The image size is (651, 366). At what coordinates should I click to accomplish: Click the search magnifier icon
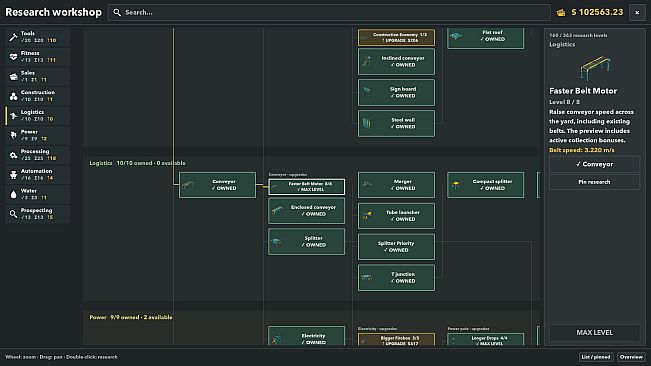click(x=117, y=12)
